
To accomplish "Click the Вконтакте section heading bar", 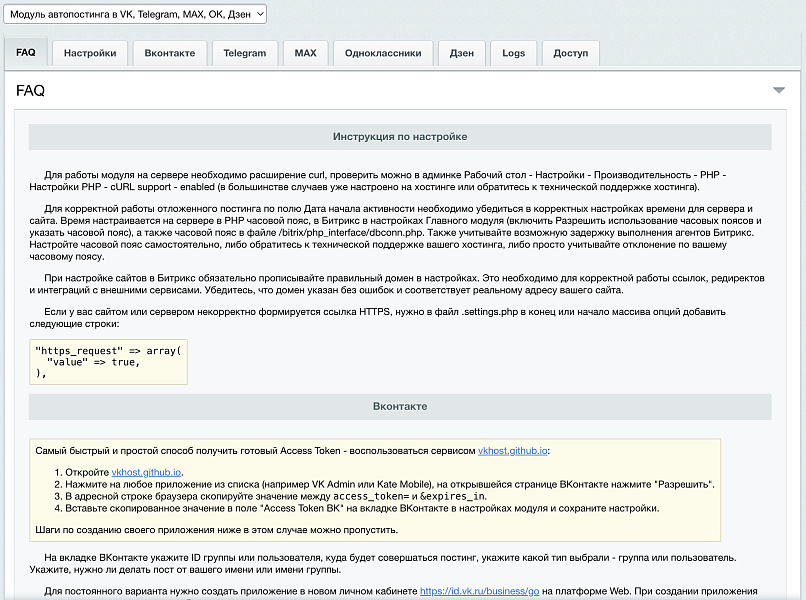I will click(400, 406).
